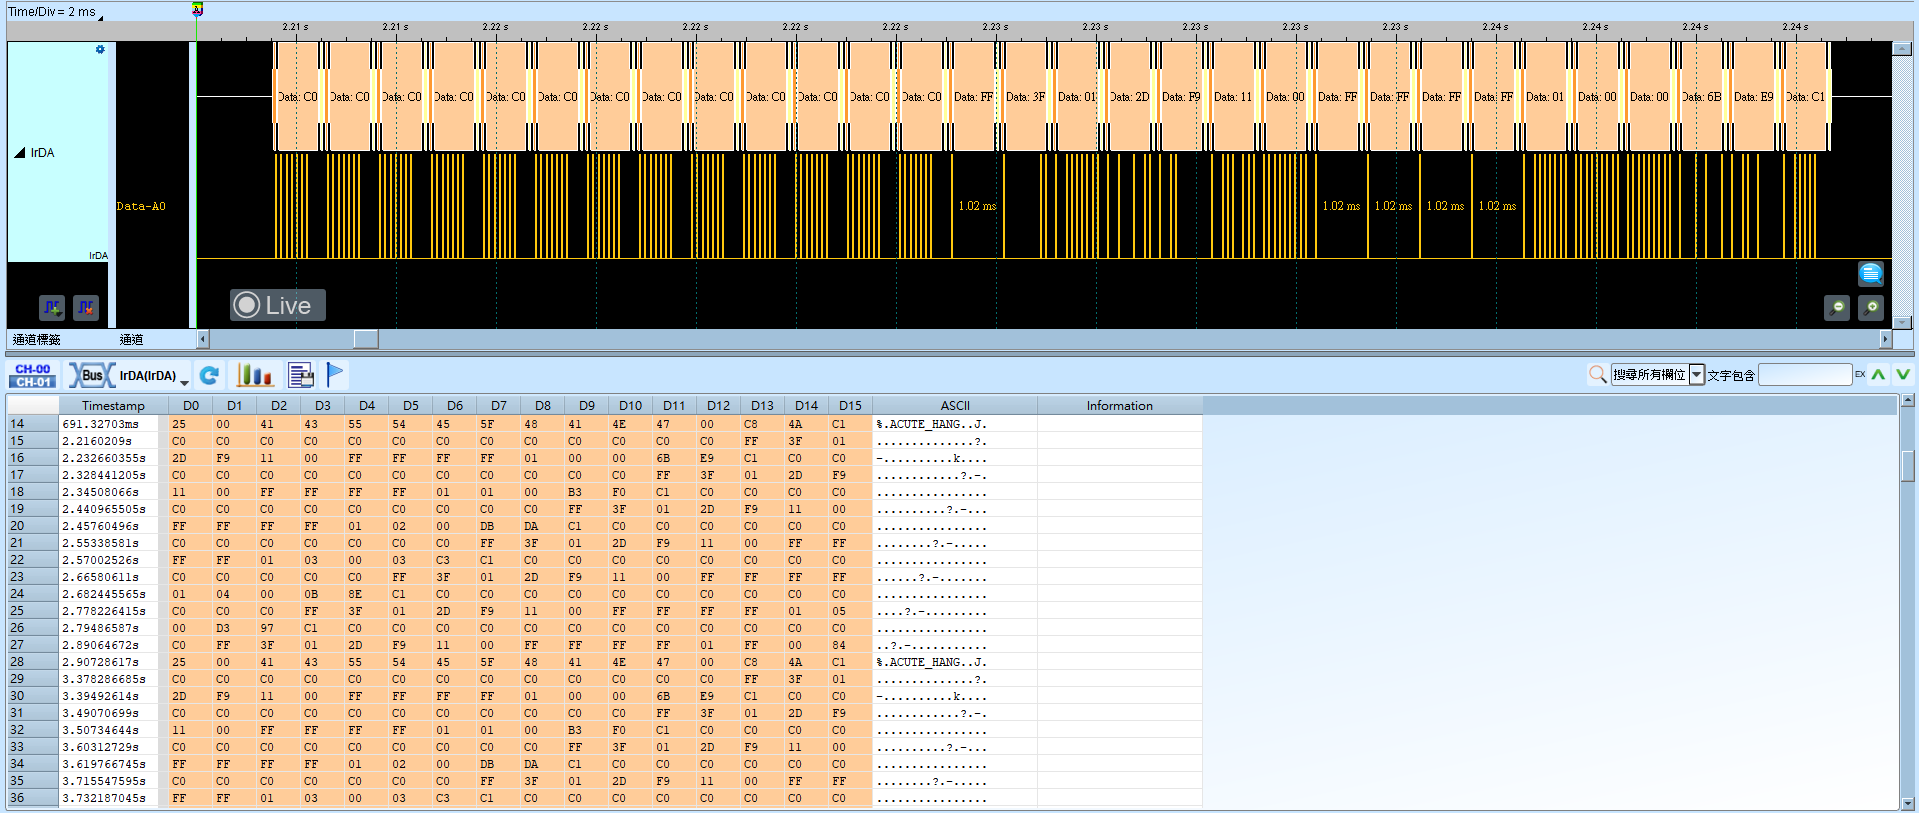Toggle the Live capture button
The width and height of the screenshot is (1919, 813).
click(x=278, y=305)
